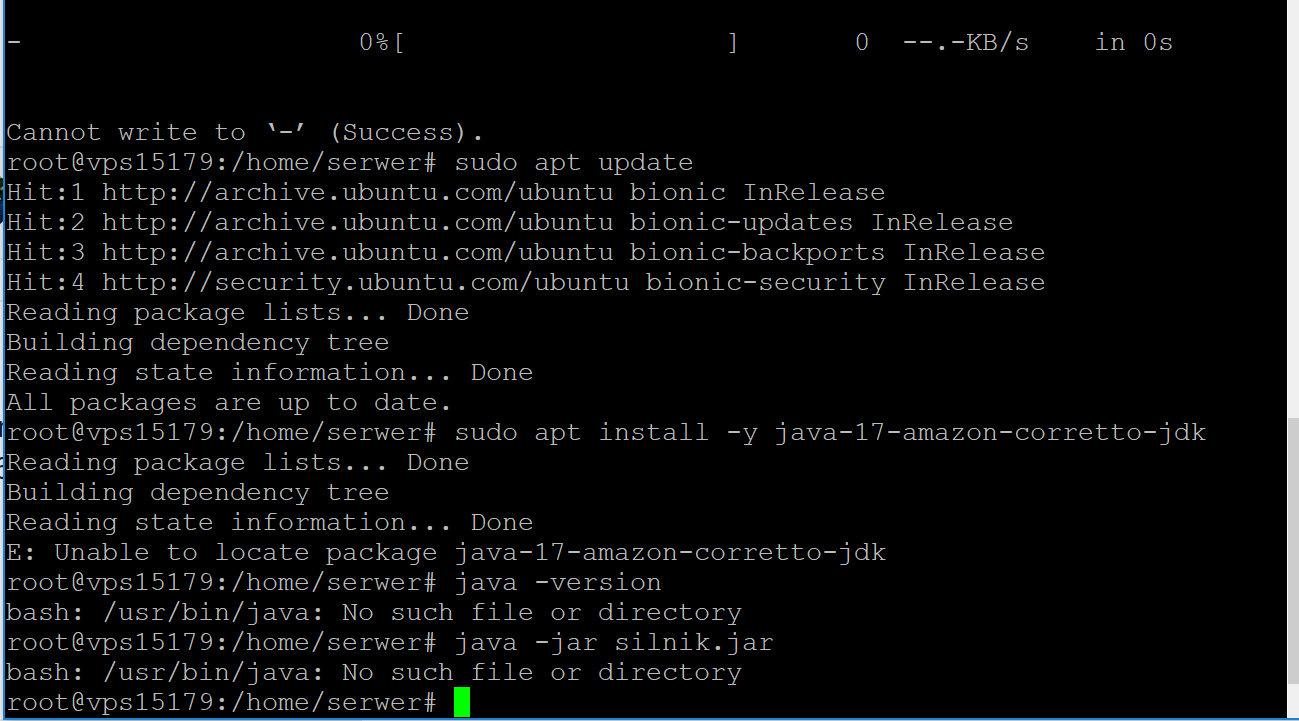Click the "java -version" command text
1299x721 pixels.
[557, 582]
